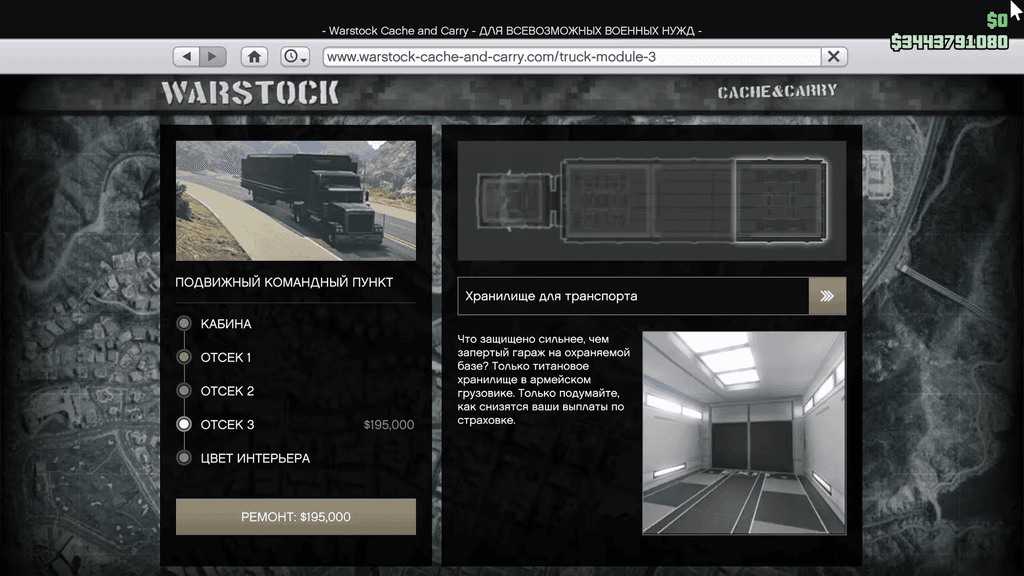Screen dimensions: 1024x576
Task: Click the vehicle storage interior preview image
Action: tap(744, 433)
